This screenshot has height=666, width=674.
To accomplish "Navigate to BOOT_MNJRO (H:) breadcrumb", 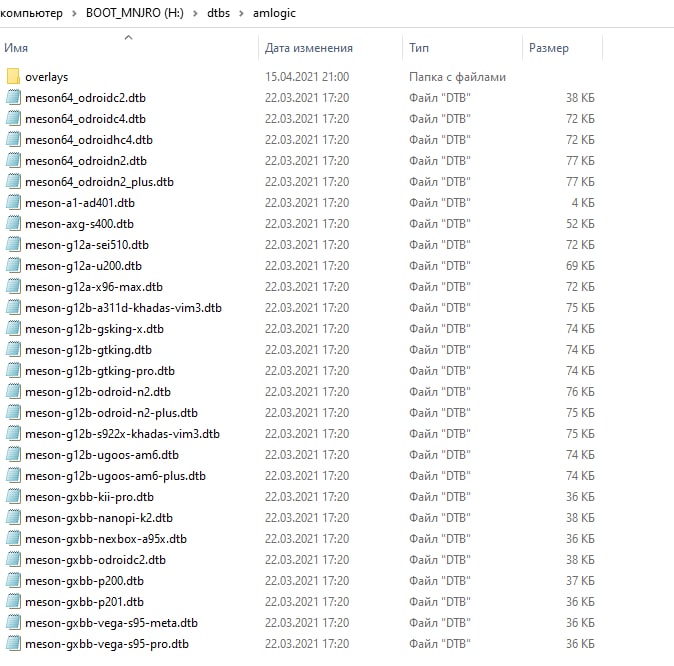I will (x=135, y=13).
